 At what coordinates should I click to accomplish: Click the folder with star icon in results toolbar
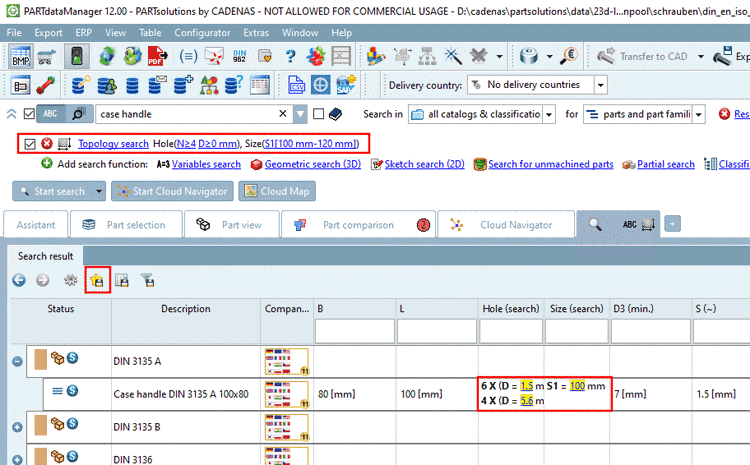97,280
